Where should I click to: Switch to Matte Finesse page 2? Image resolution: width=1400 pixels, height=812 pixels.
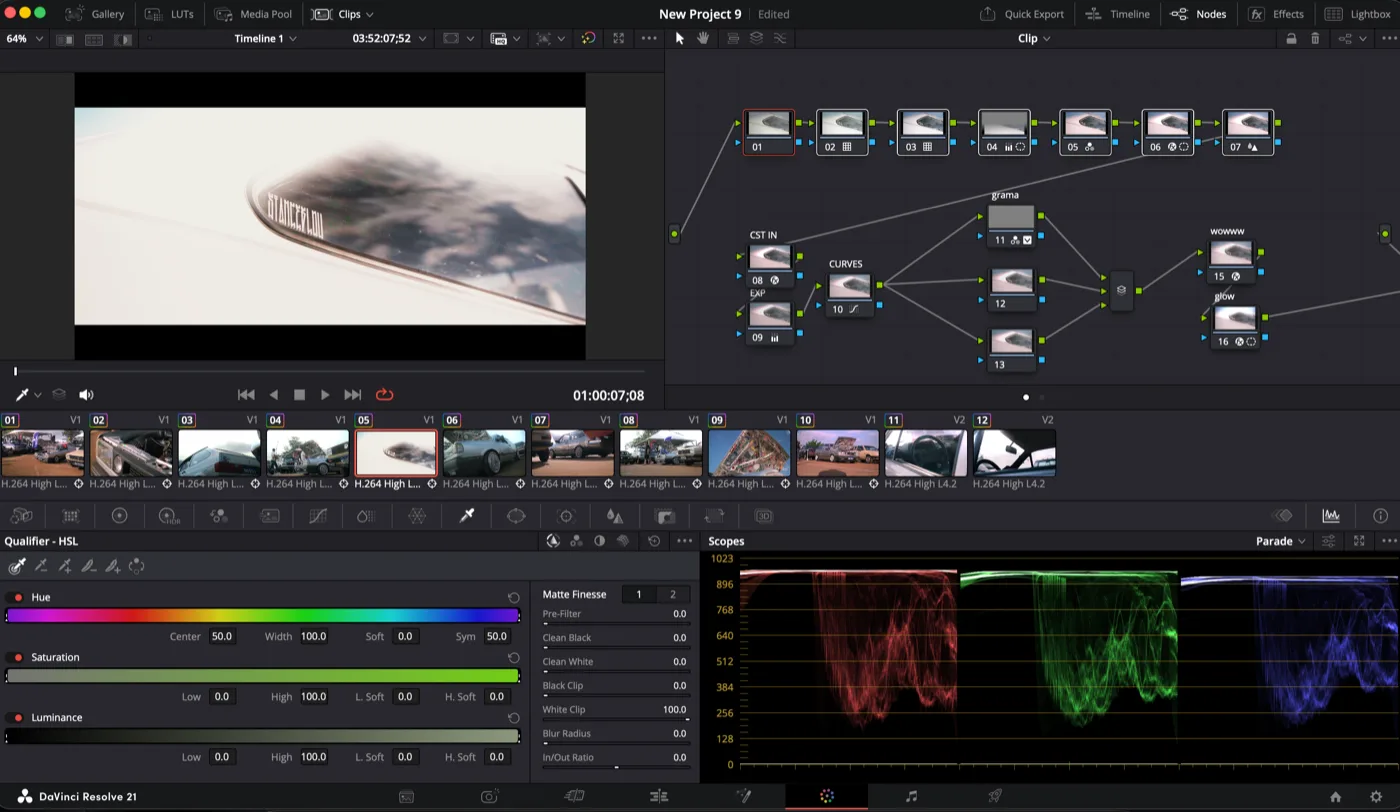tap(672, 594)
